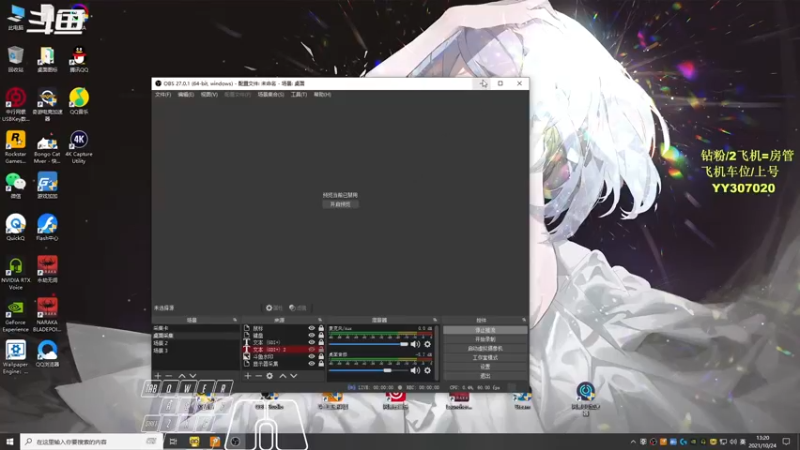Click the 开始录制 button

click(x=485, y=339)
